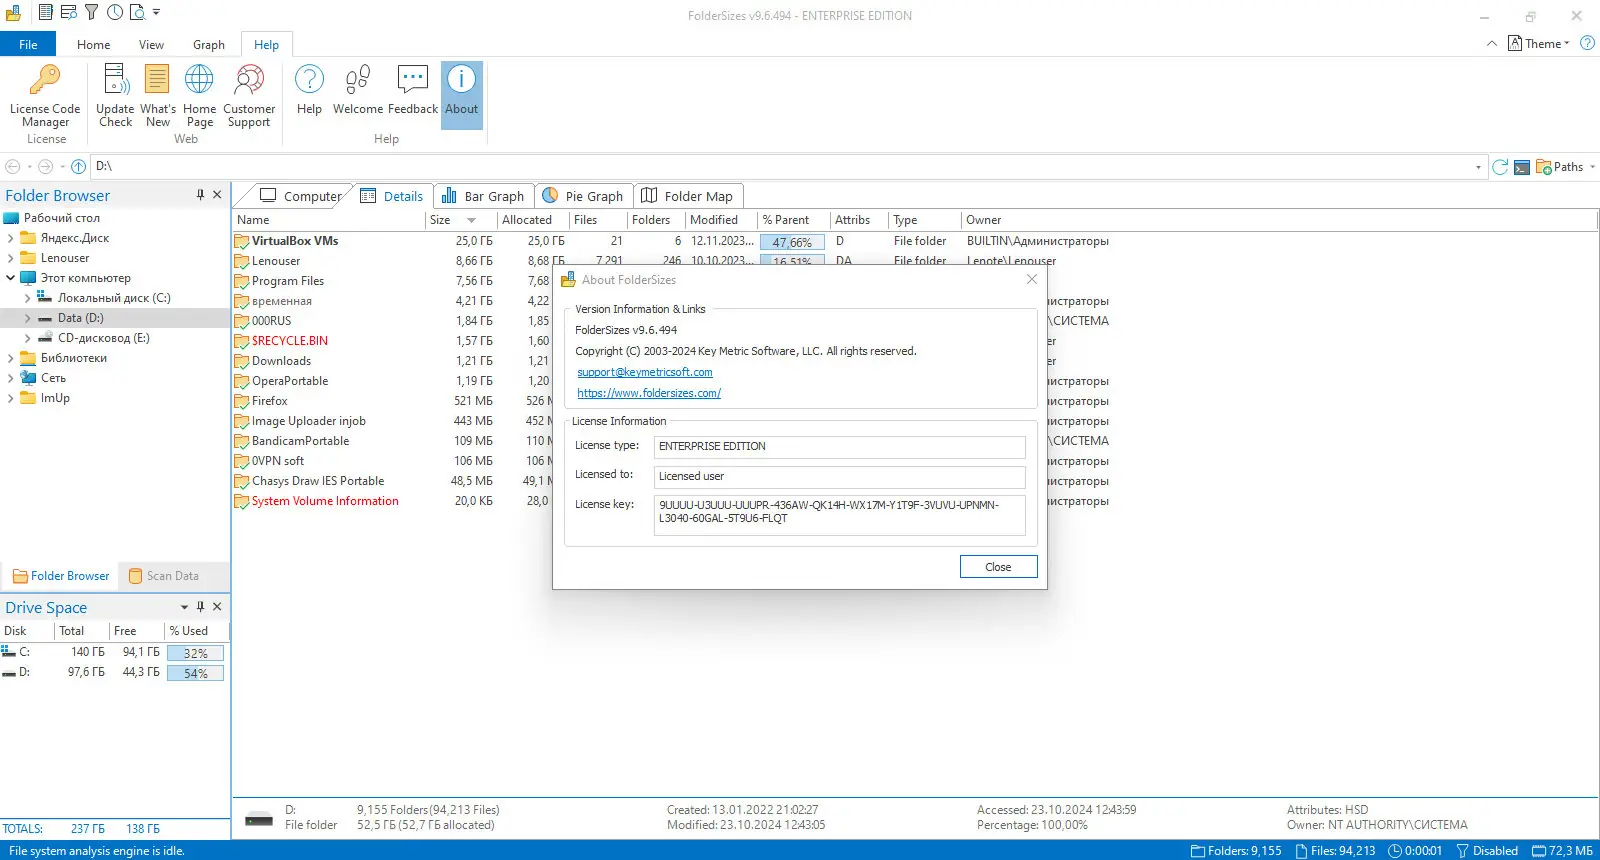Click the C: drive 32% used bar
This screenshot has width=1600, height=860.
pos(196,653)
